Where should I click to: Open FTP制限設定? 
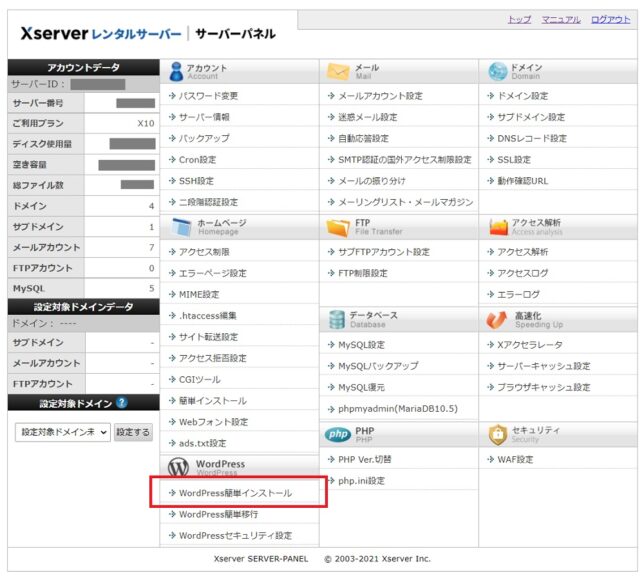pyautogui.click(x=363, y=273)
